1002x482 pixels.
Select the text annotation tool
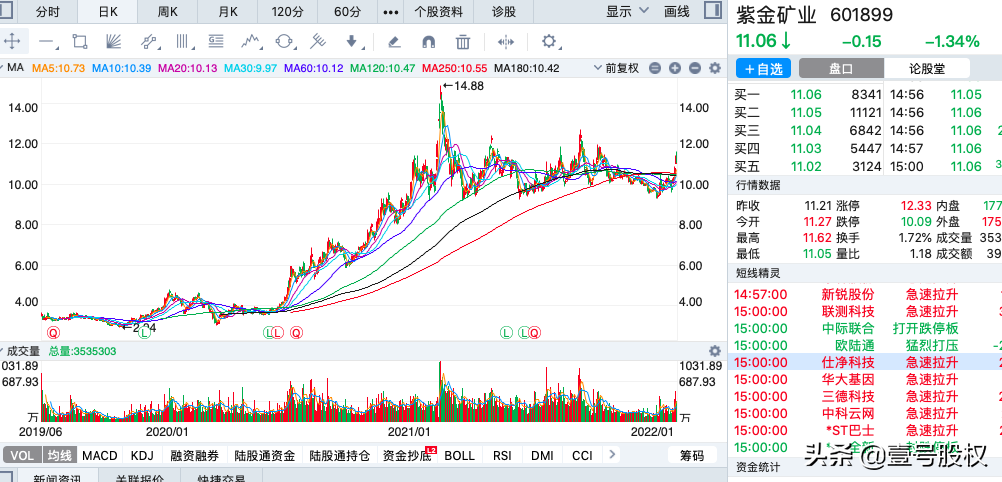(216, 42)
